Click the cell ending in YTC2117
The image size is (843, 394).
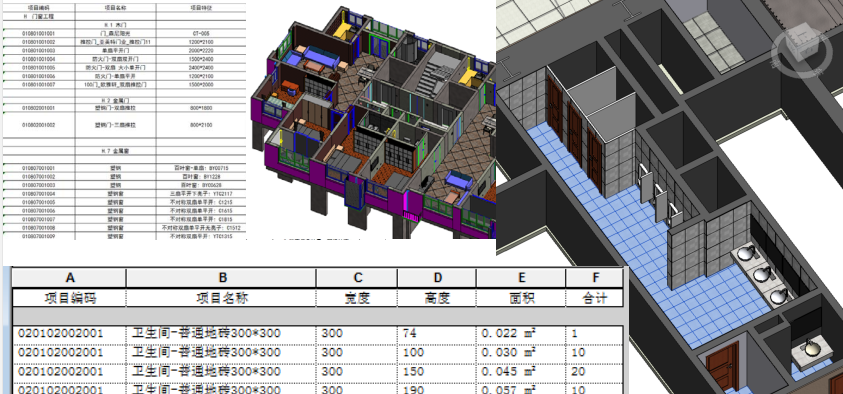click(x=200, y=194)
